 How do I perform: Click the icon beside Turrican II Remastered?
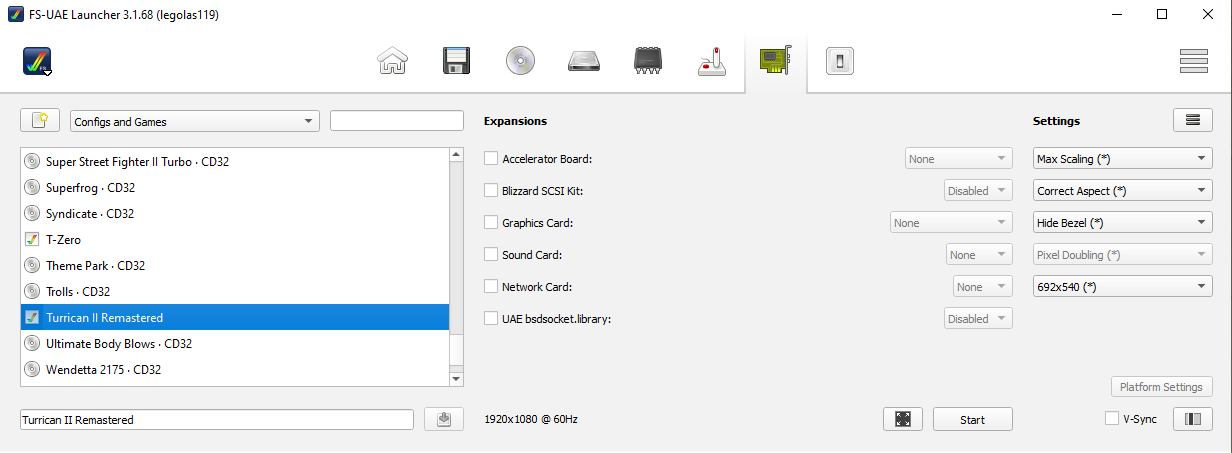click(32, 317)
